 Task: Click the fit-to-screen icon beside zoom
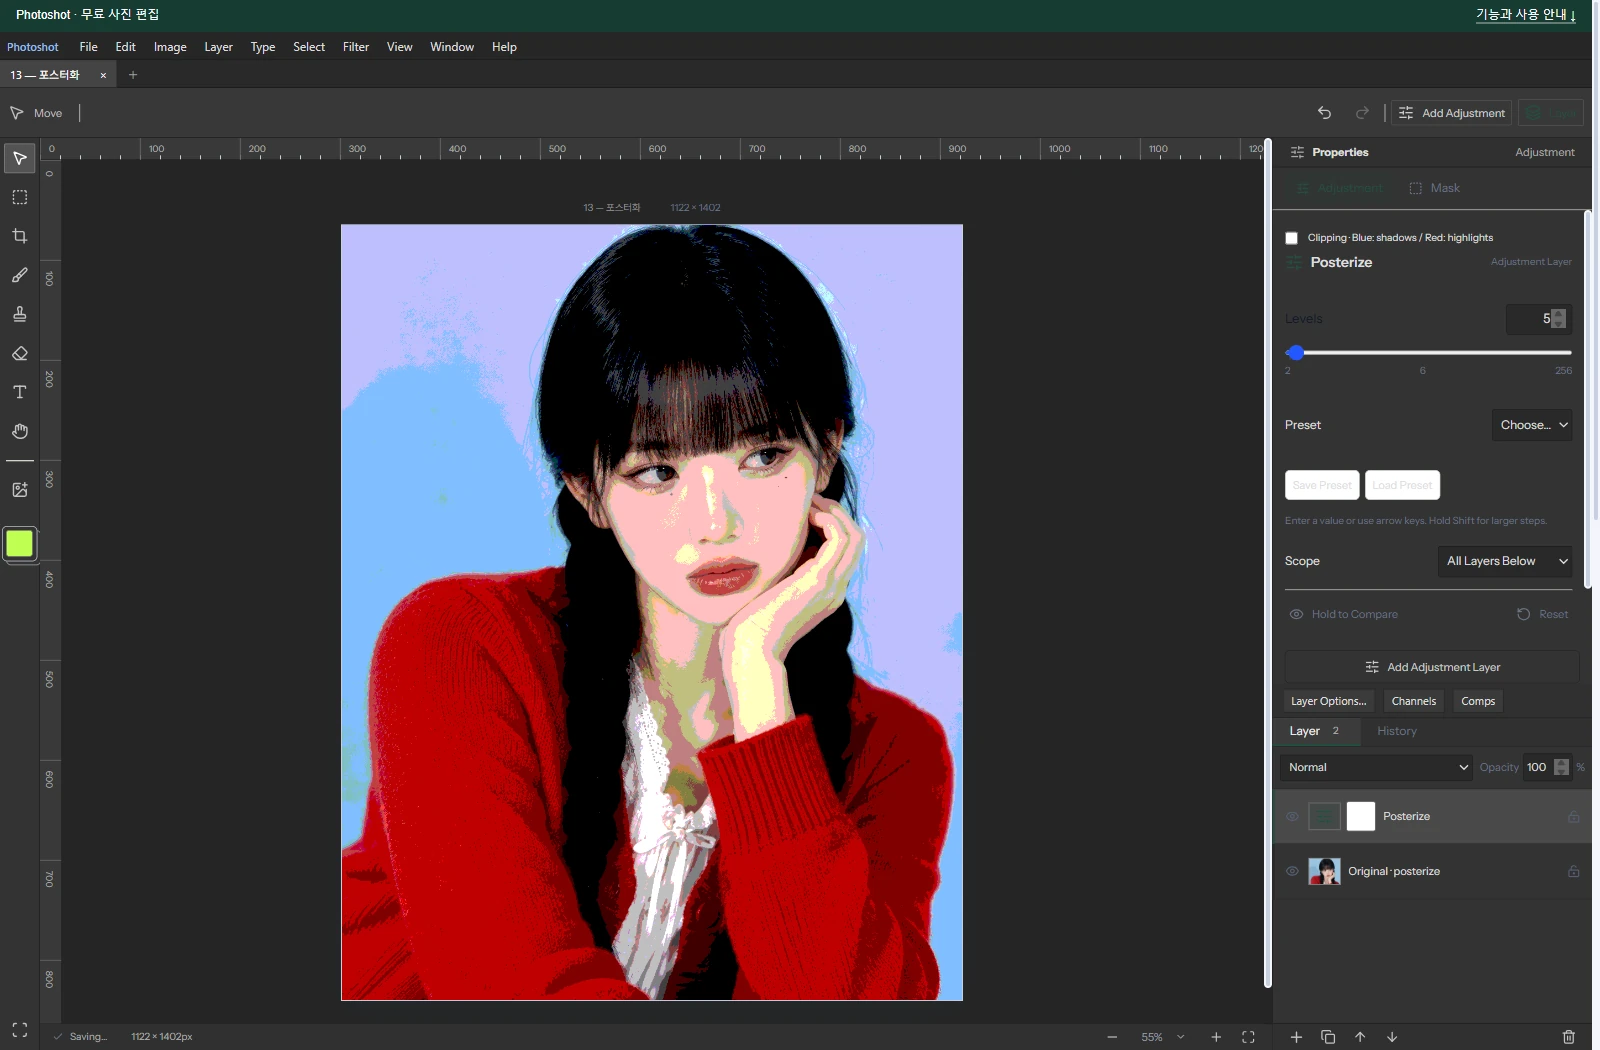click(1248, 1037)
